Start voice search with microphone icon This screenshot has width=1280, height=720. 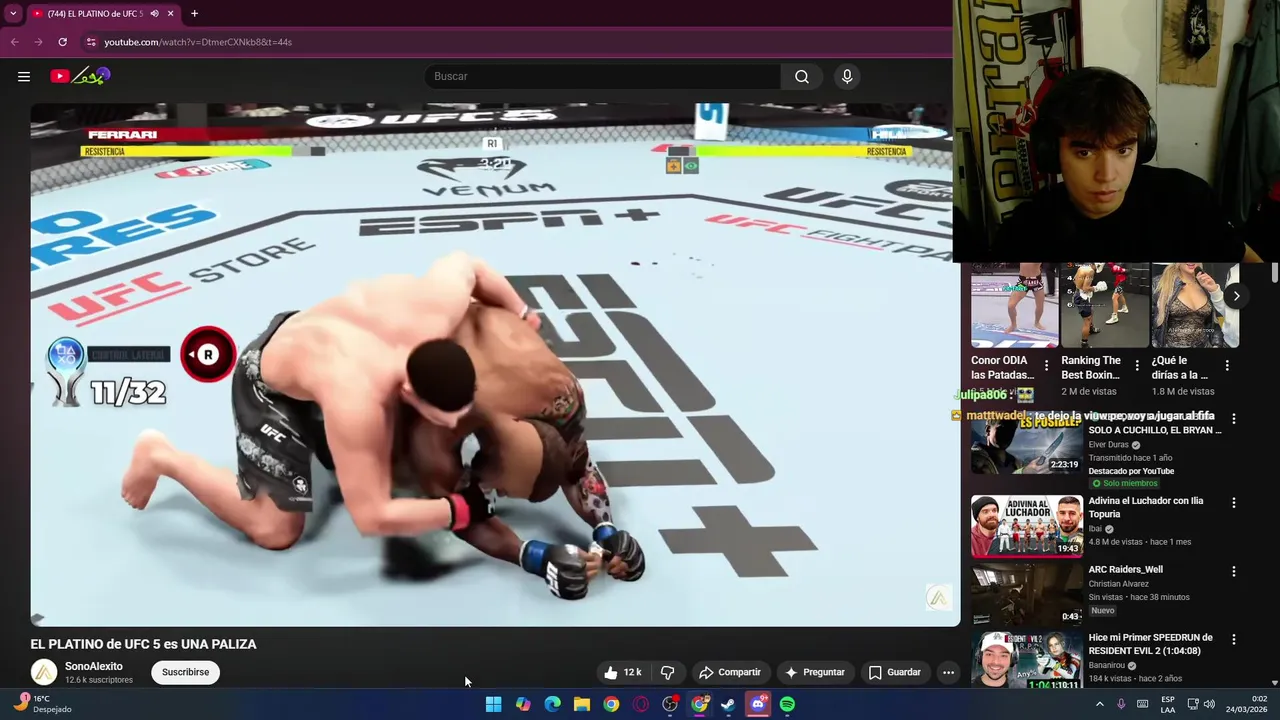(x=847, y=76)
